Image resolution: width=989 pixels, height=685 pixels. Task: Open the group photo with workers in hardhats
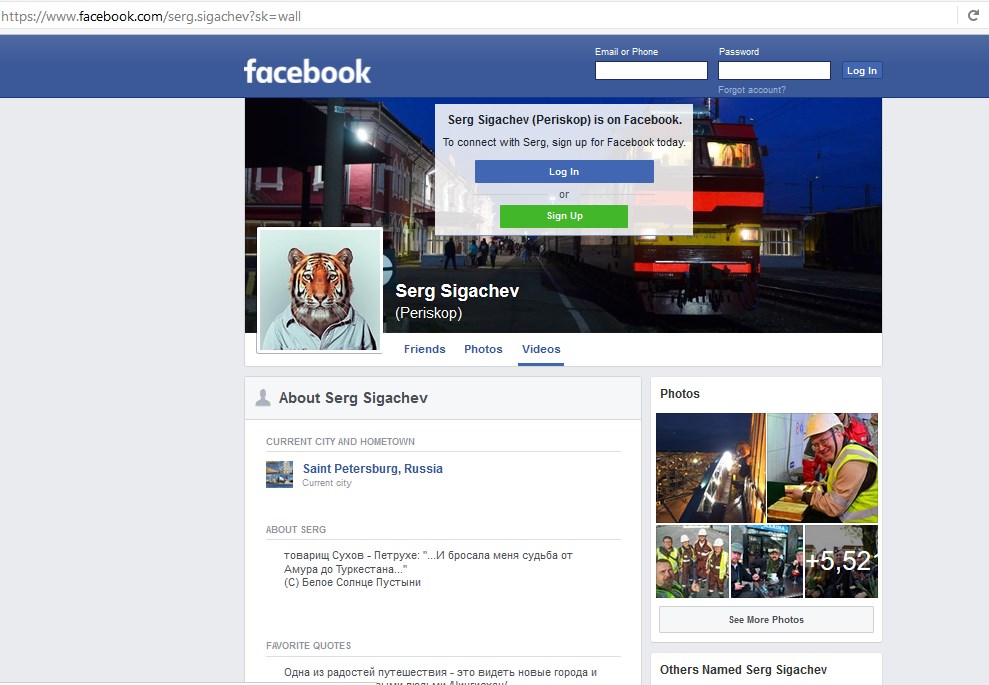coord(693,561)
